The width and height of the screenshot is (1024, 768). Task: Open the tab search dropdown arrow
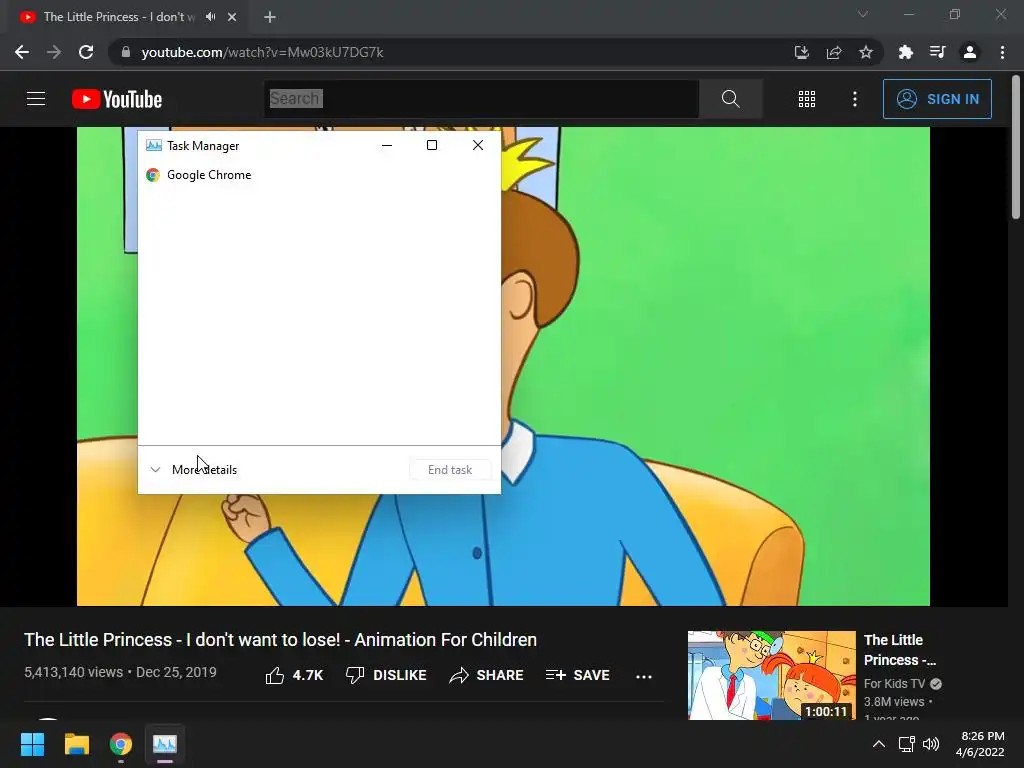tap(863, 14)
